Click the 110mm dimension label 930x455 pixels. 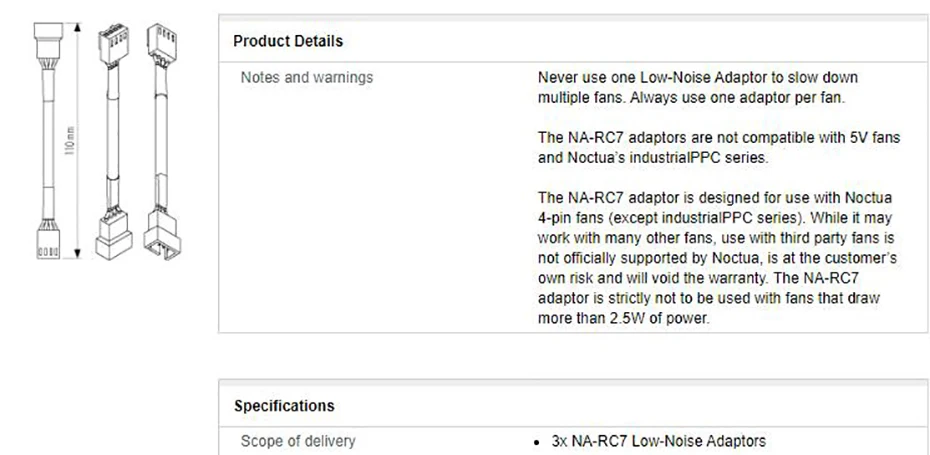(x=69, y=147)
